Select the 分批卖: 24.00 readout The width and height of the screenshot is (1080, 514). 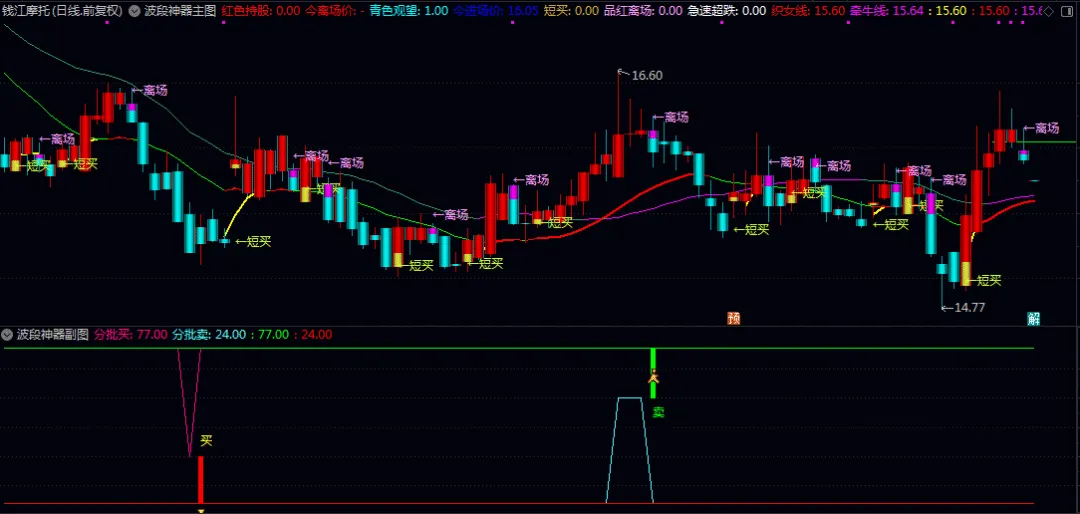point(209,335)
